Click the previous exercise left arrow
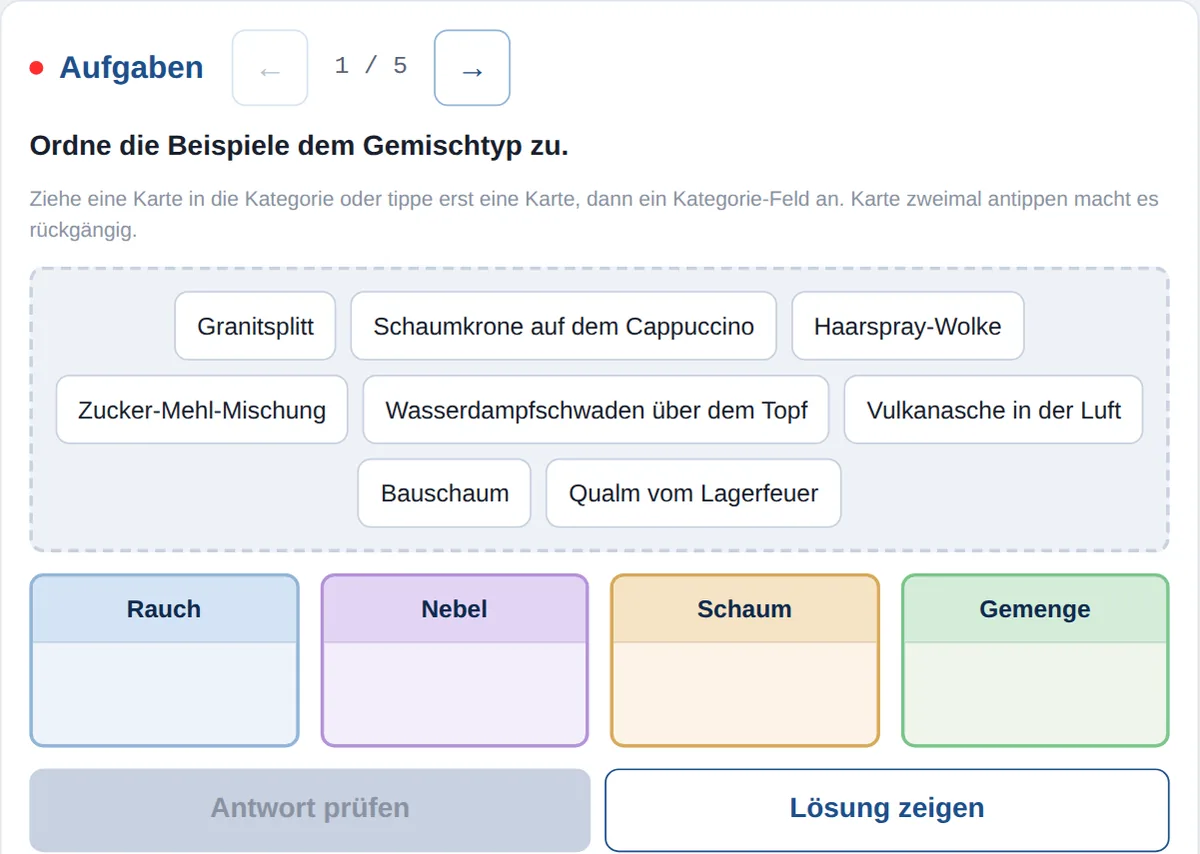 (270, 68)
